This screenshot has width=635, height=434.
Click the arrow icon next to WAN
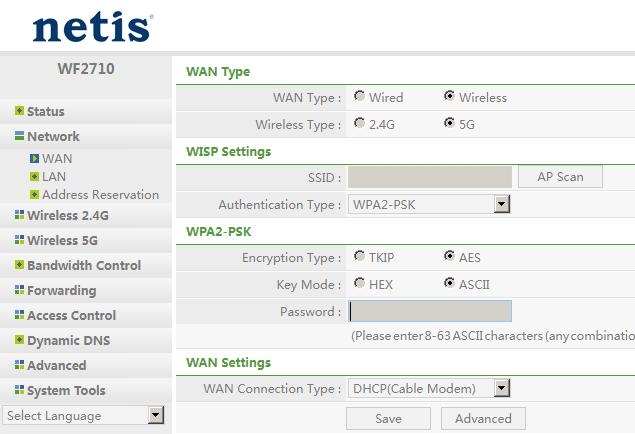34,158
